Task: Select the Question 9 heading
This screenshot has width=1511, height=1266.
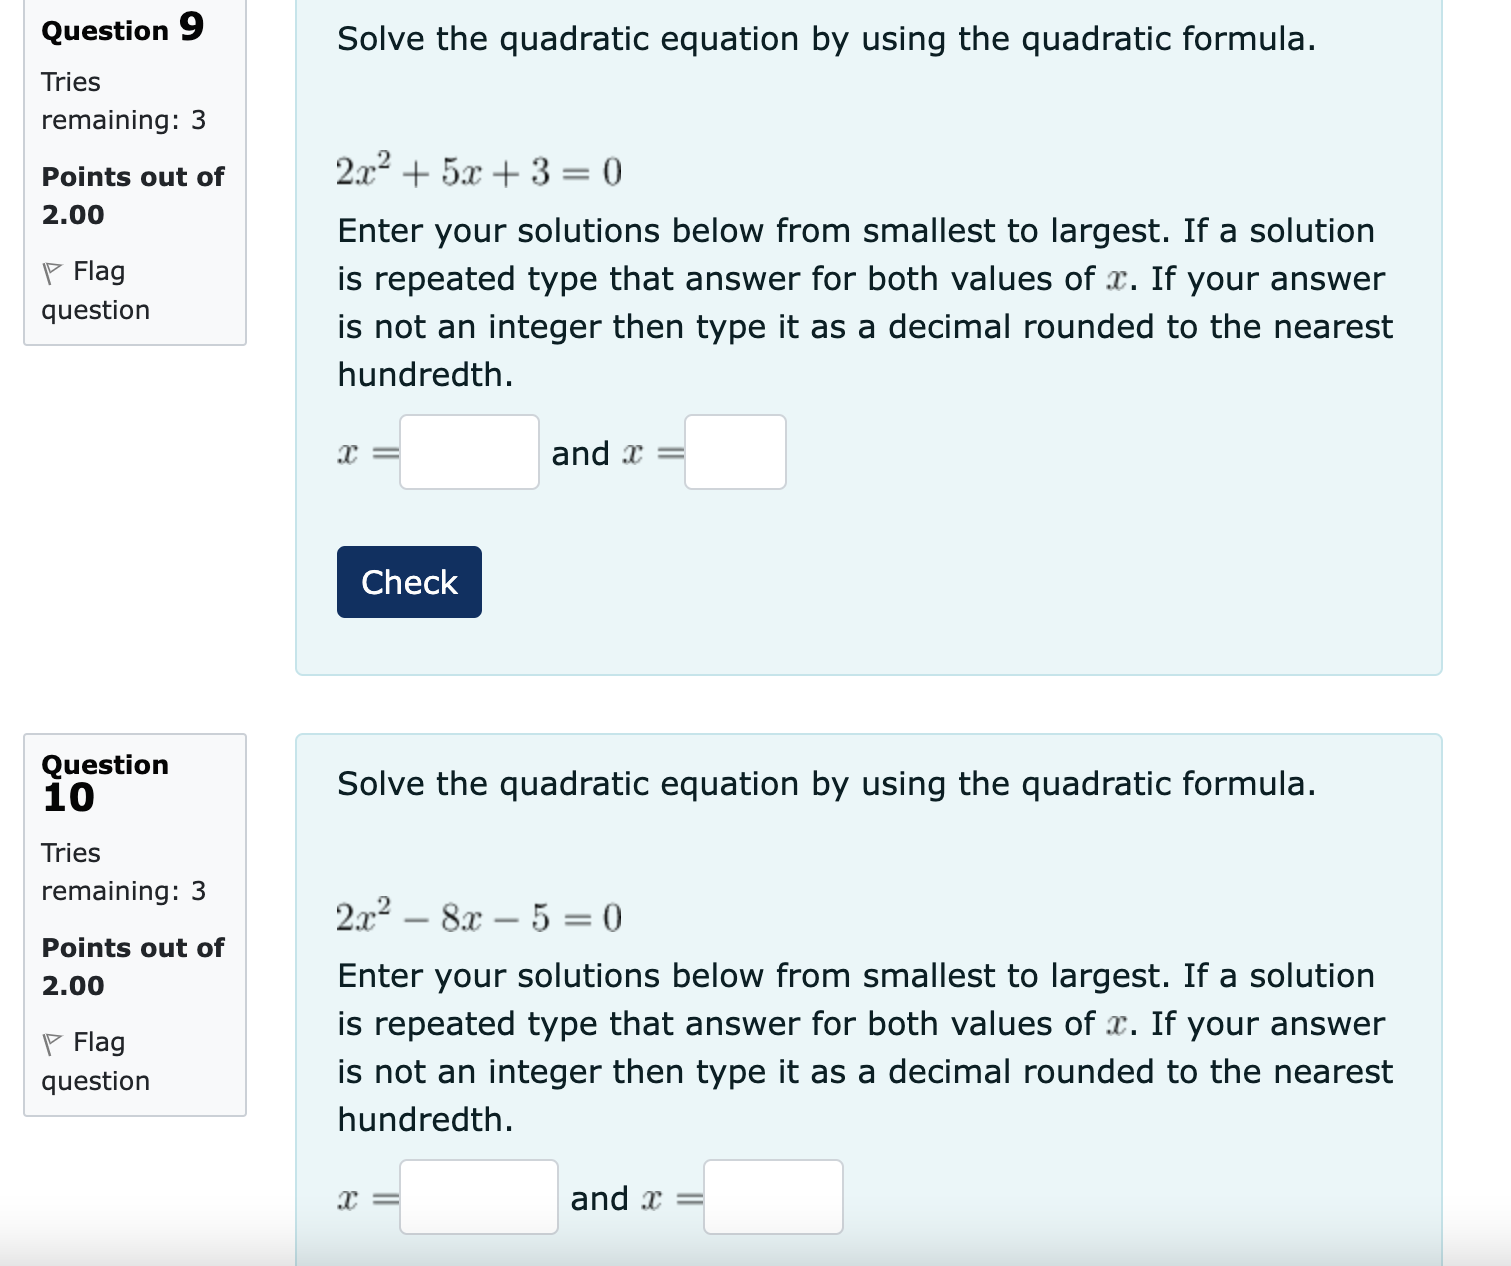Action: click(121, 30)
